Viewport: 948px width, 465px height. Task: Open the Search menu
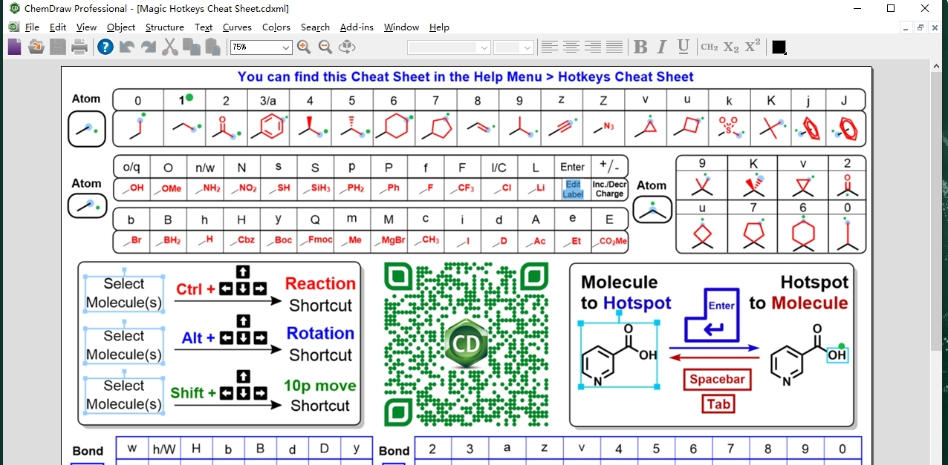click(315, 27)
